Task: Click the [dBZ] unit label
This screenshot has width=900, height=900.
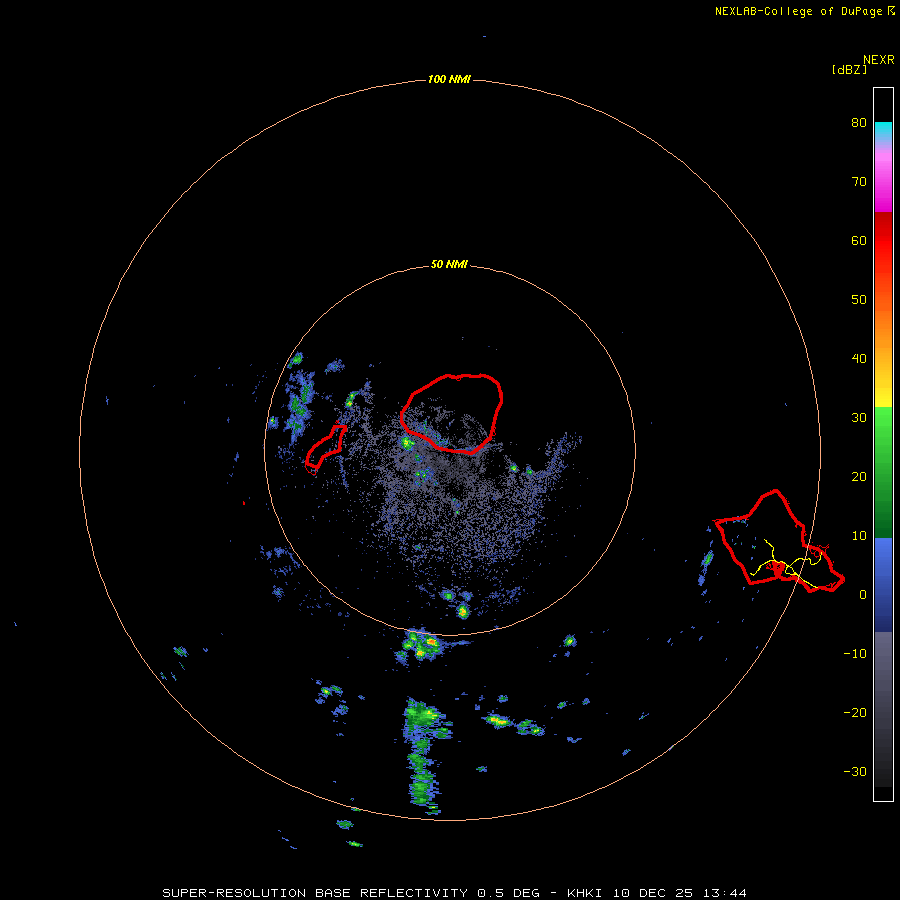Action: [849, 70]
